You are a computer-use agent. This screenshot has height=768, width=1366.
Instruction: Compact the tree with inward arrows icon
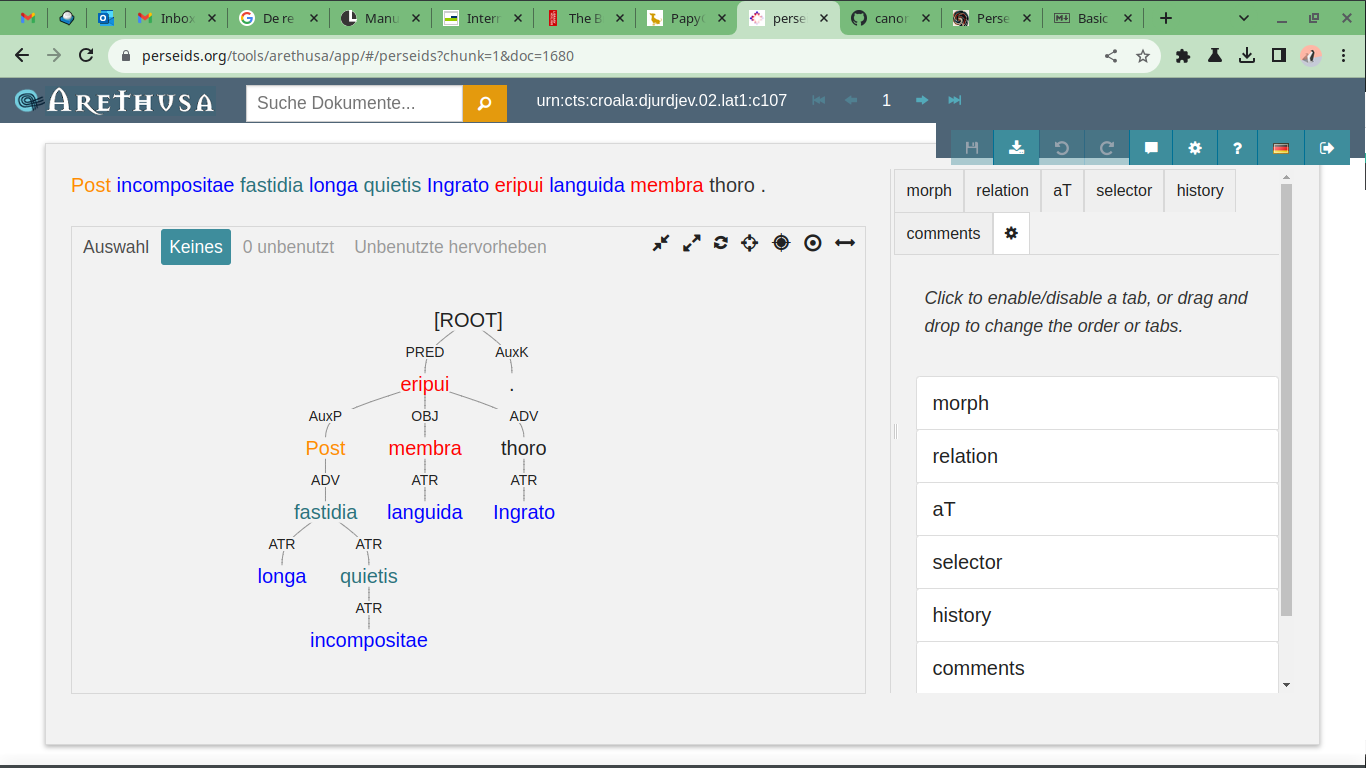(x=661, y=243)
